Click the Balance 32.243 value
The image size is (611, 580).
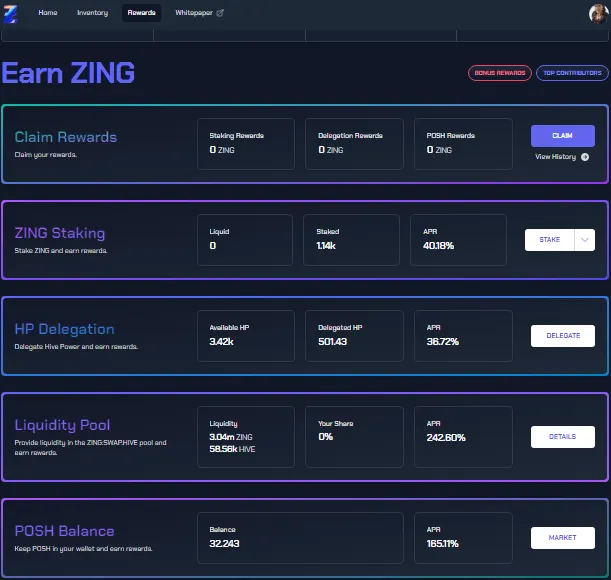coord(224,544)
